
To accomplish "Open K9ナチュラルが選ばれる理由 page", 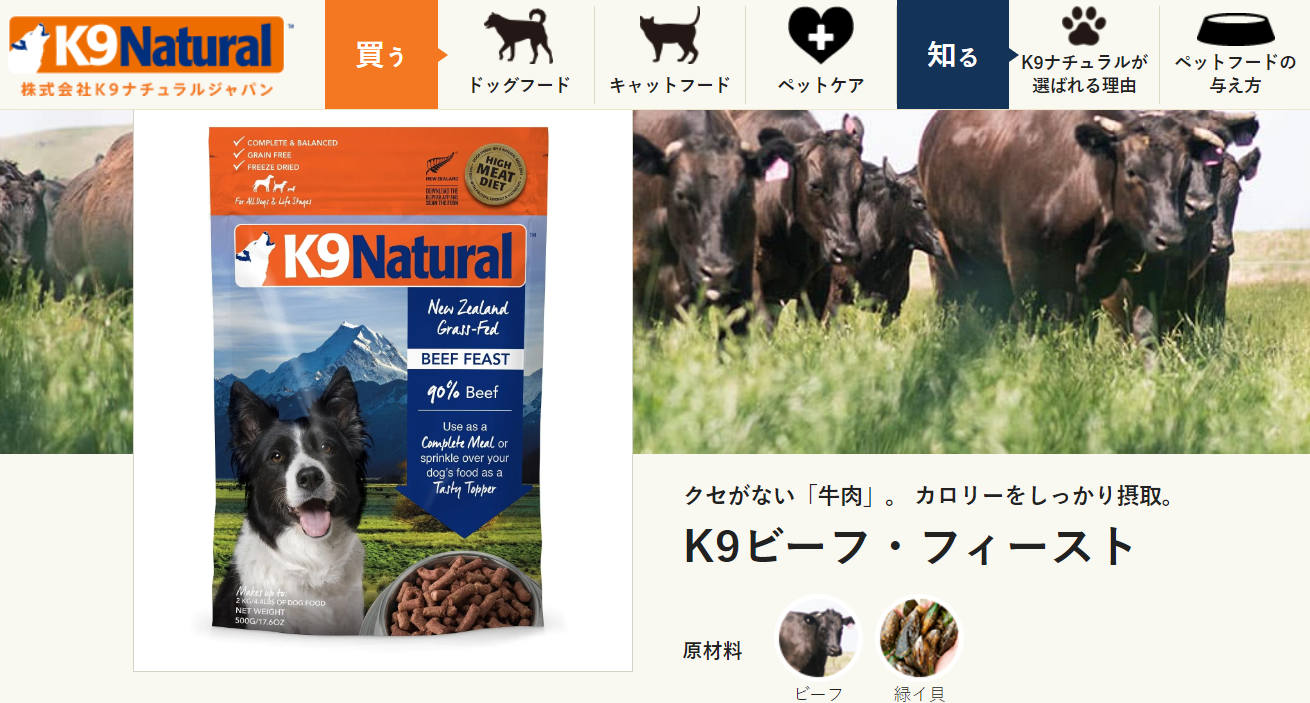I will pos(1084,73).
